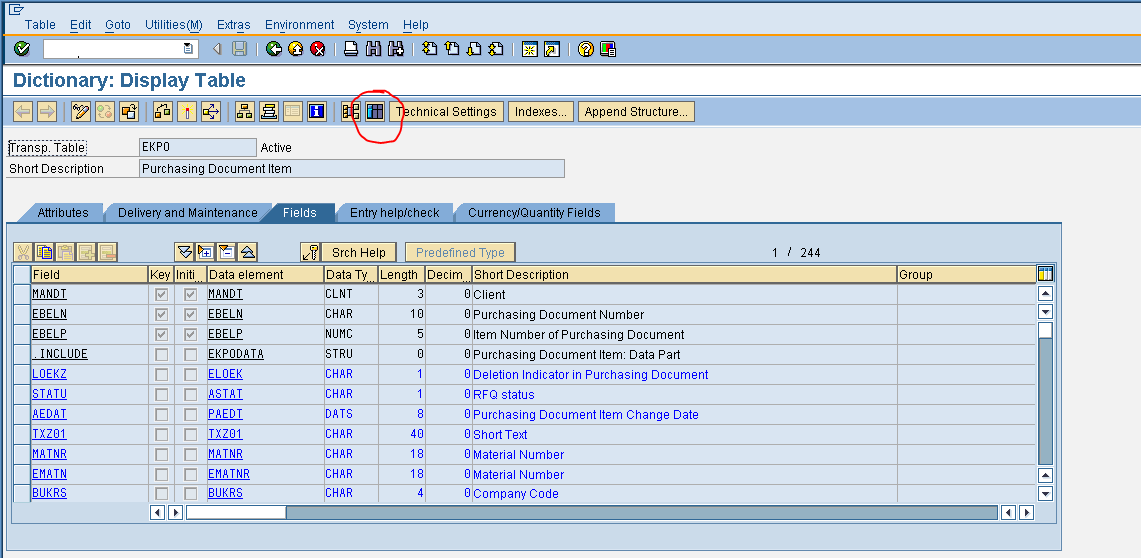The width and height of the screenshot is (1141, 558).
Task: Switch to Delivery and Maintenance tab
Action: pyautogui.click(x=188, y=212)
